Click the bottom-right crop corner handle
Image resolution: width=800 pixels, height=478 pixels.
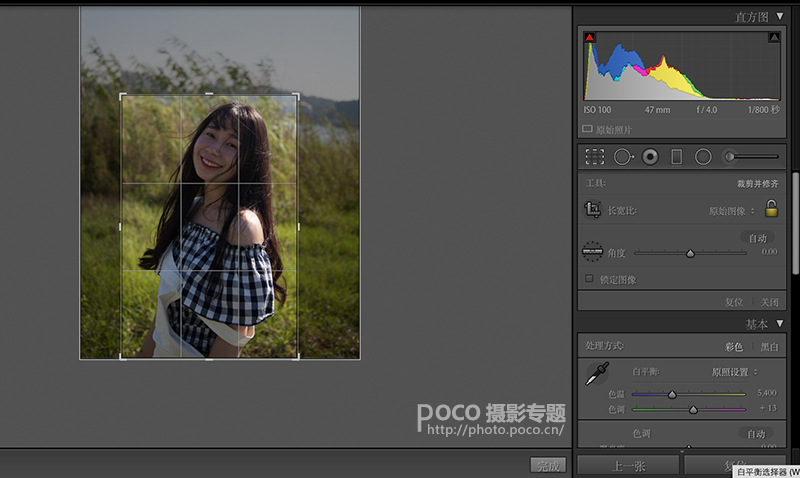(296, 357)
